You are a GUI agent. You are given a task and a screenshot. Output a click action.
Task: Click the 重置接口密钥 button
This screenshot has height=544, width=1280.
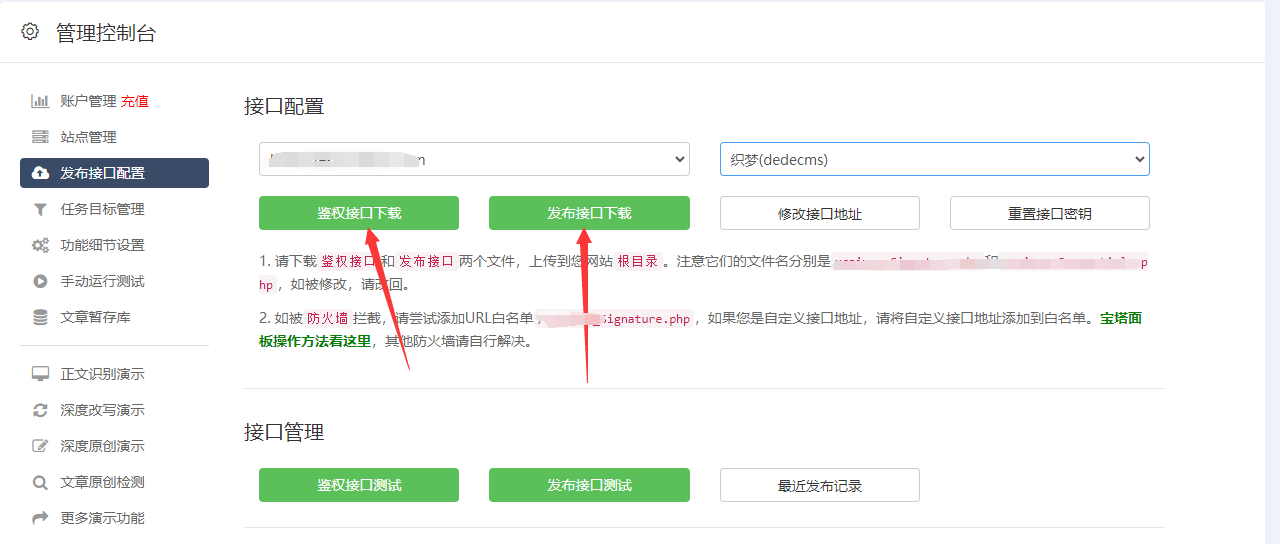[1049, 213]
